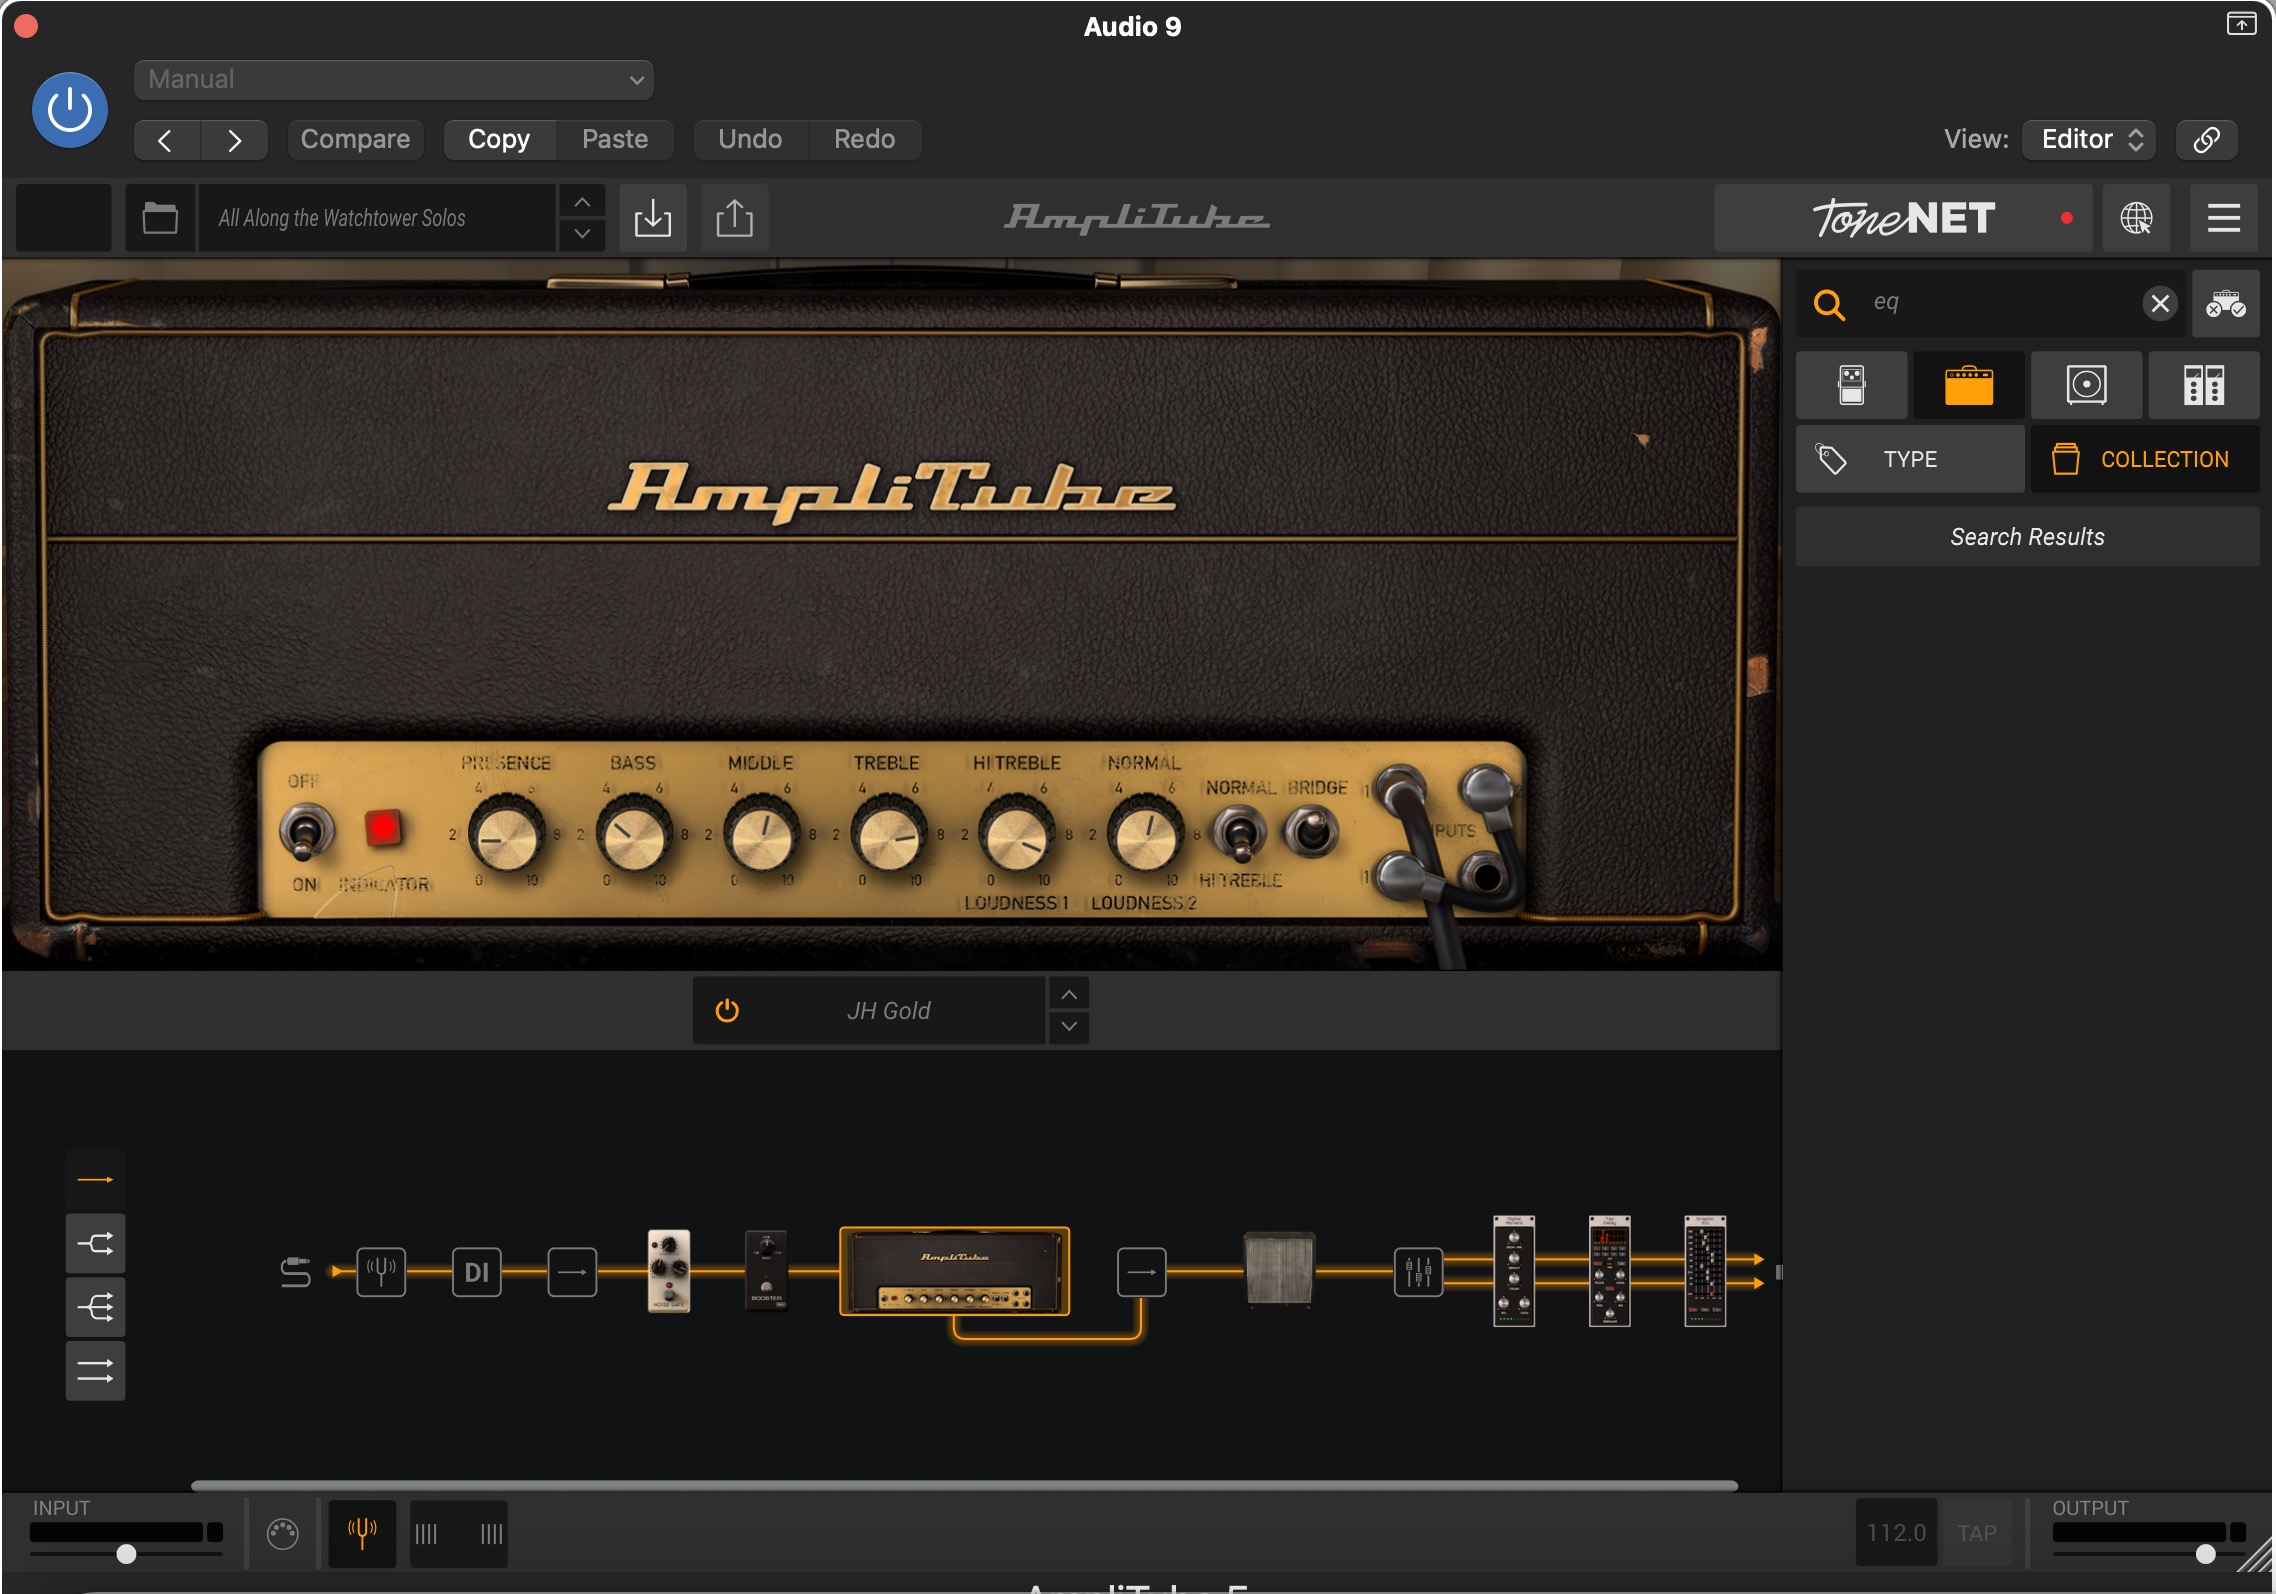Open the Manual preset dropdown
The width and height of the screenshot is (2276, 1594).
click(394, 80)
